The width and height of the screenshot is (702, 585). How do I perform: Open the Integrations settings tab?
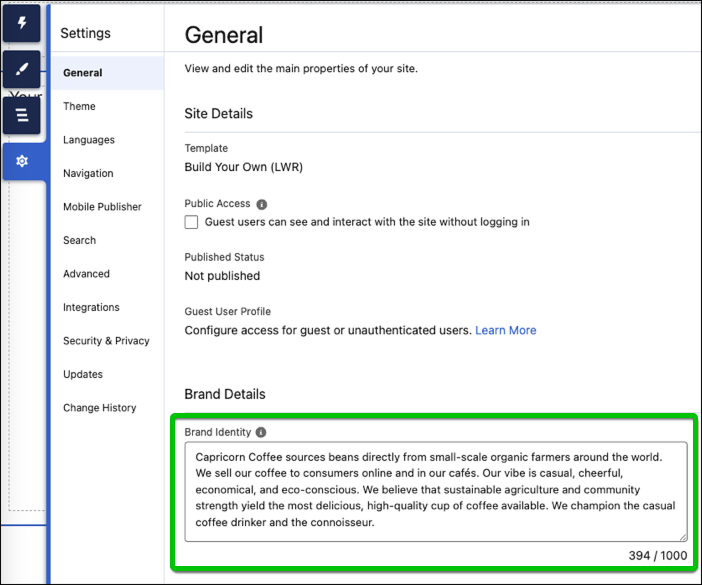tap(108, 307)
